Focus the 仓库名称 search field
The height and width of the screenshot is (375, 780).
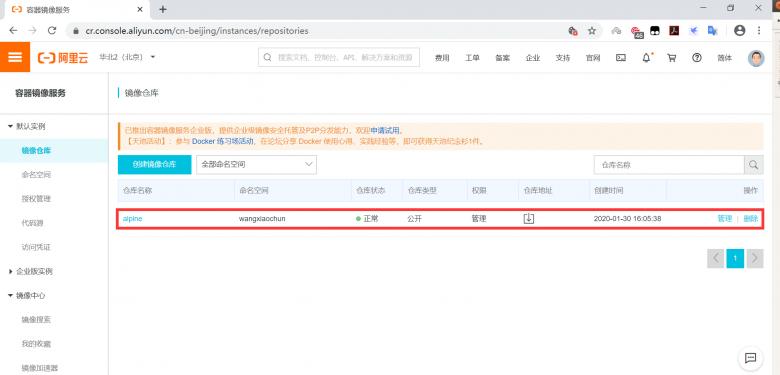point(669,165)
